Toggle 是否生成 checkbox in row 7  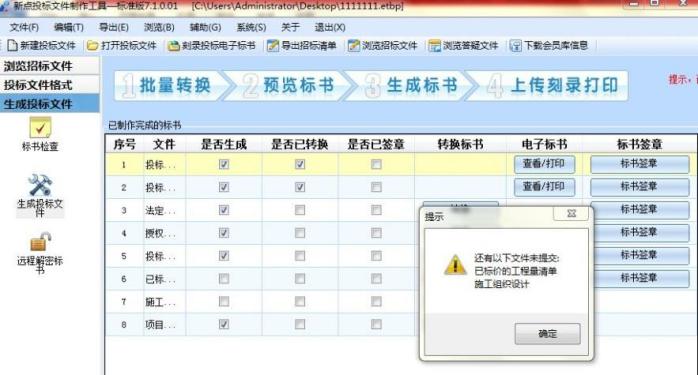coord(224,302)
